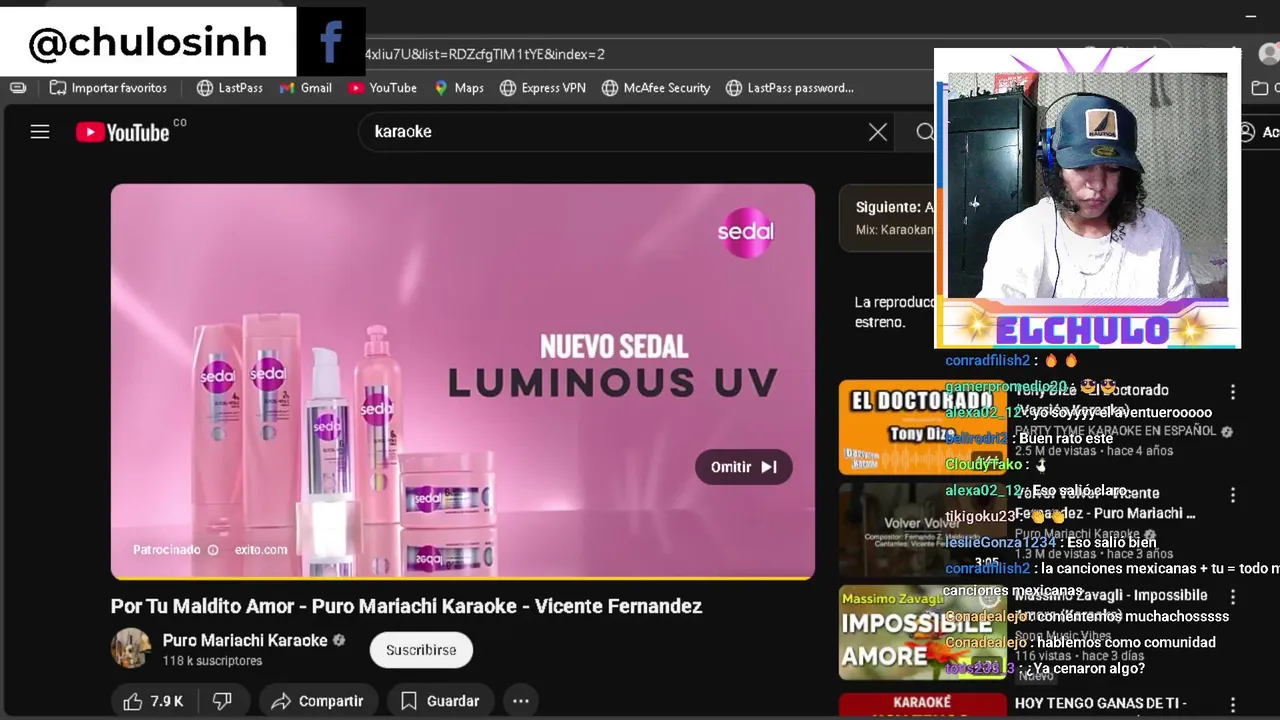
Task: Open more actions three-dot menu under video
Action: (521, 701)
